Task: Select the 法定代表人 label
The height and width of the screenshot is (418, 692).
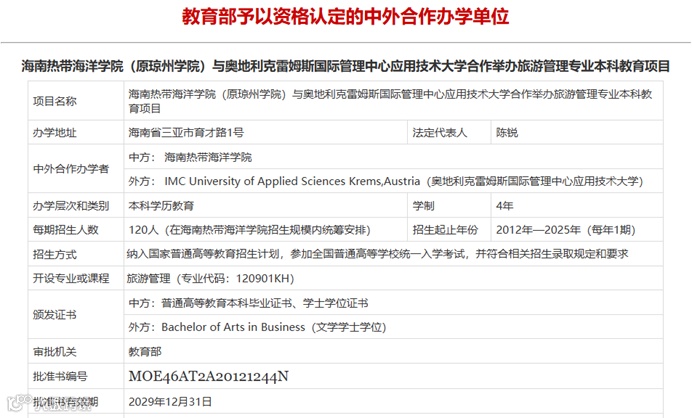Action: [x=440, y=132]
